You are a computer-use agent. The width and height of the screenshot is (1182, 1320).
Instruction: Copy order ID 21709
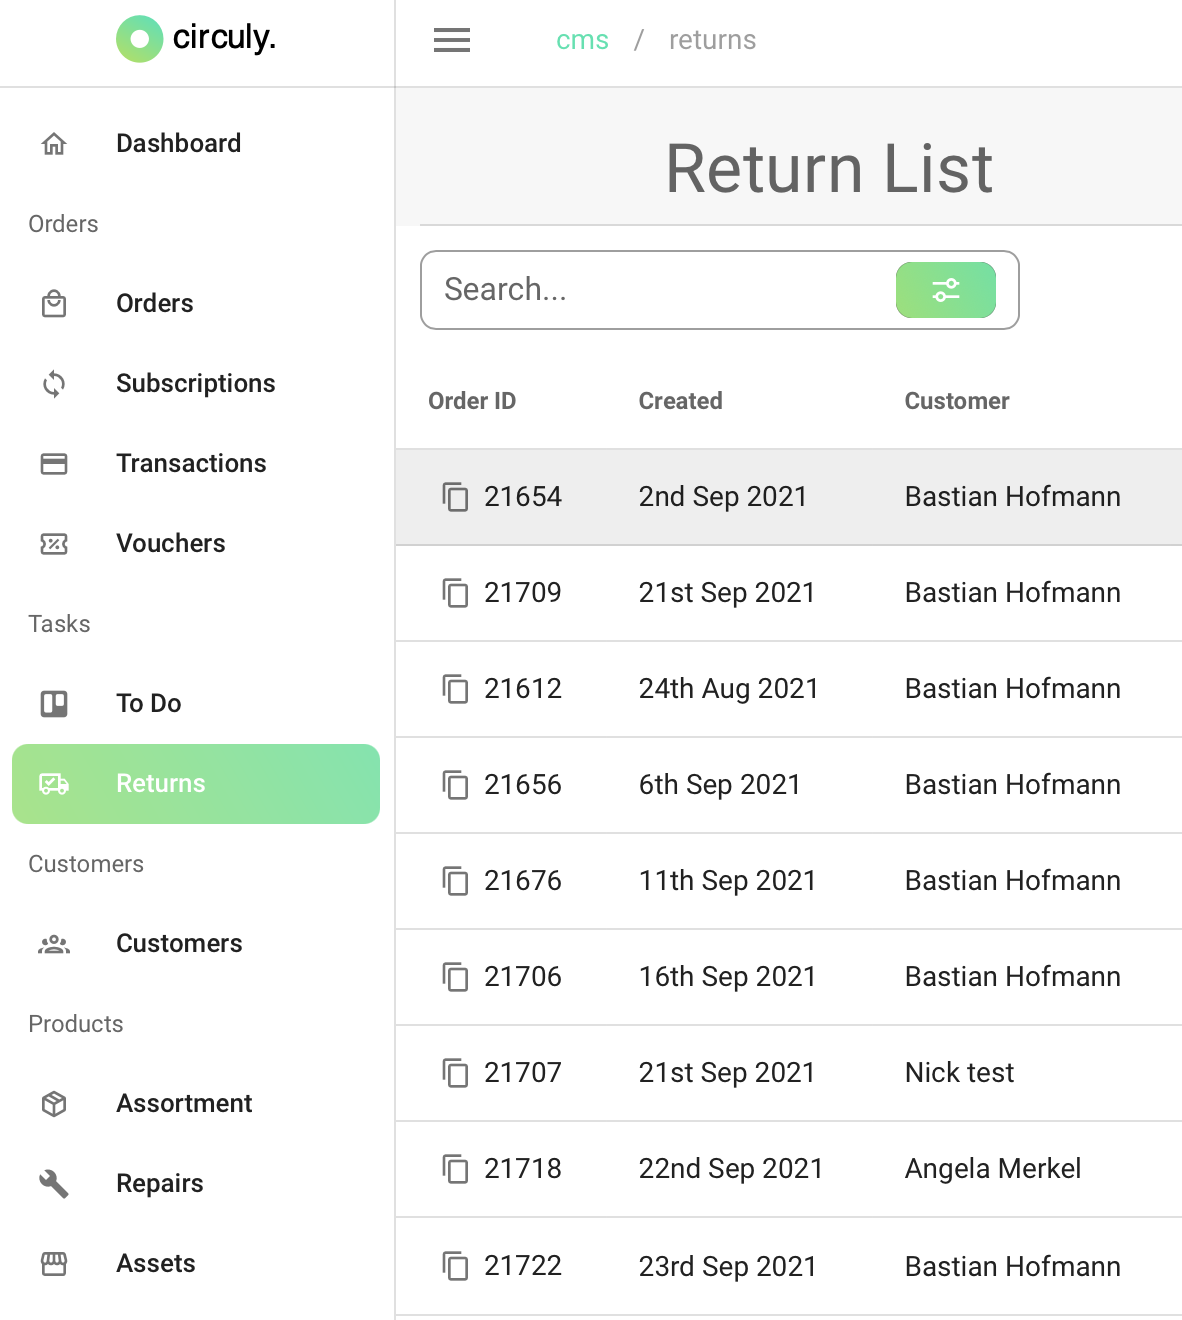[x=456, y=593]
